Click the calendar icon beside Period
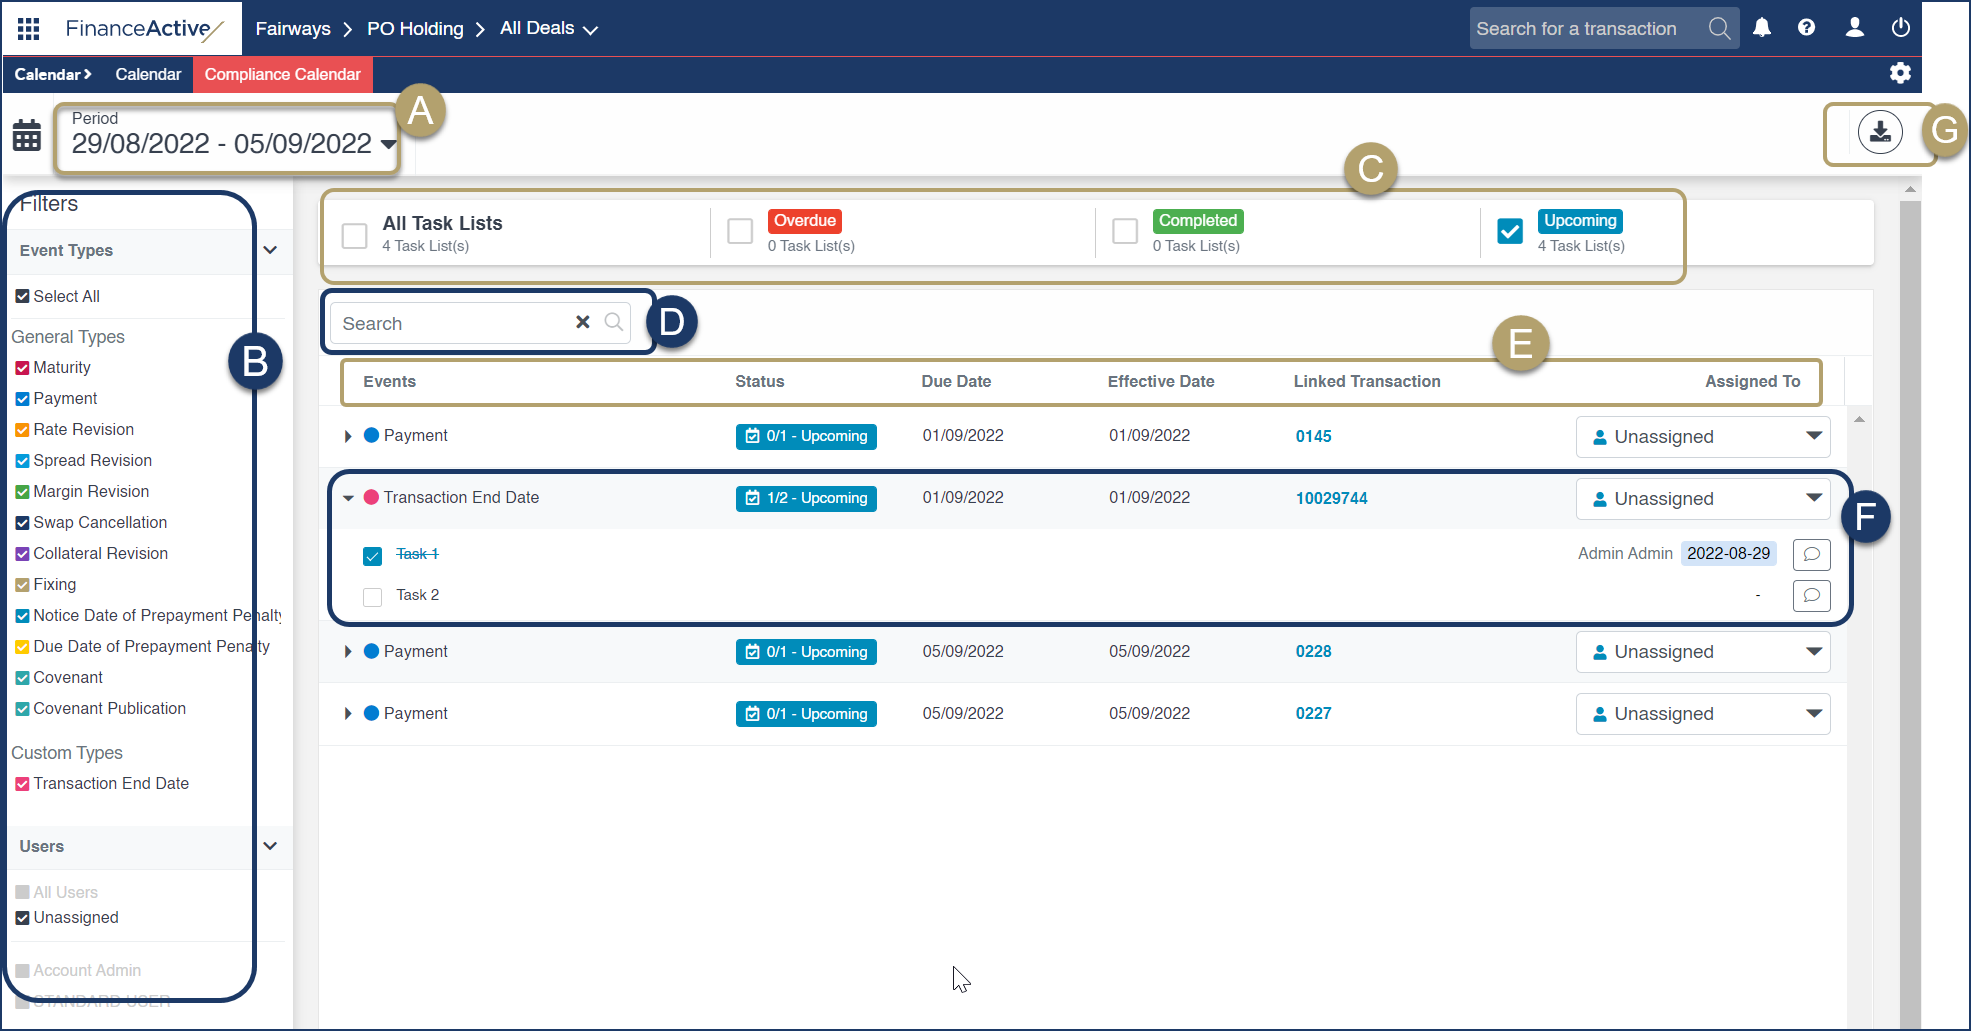1971x1031 pixels. coord(27,135)
